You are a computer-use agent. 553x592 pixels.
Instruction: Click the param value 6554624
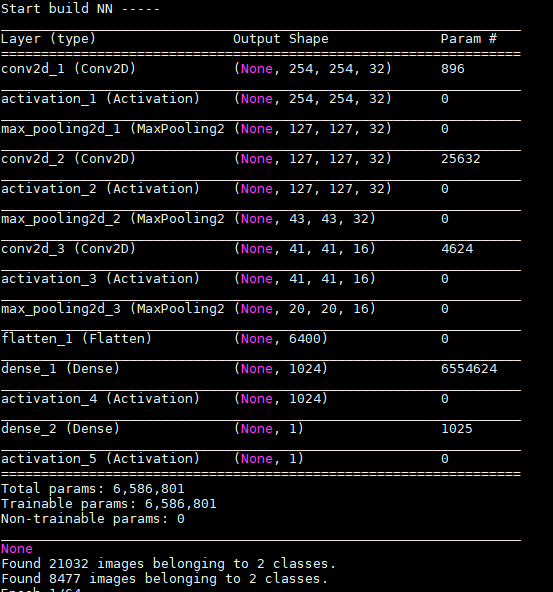click(469, 369)
